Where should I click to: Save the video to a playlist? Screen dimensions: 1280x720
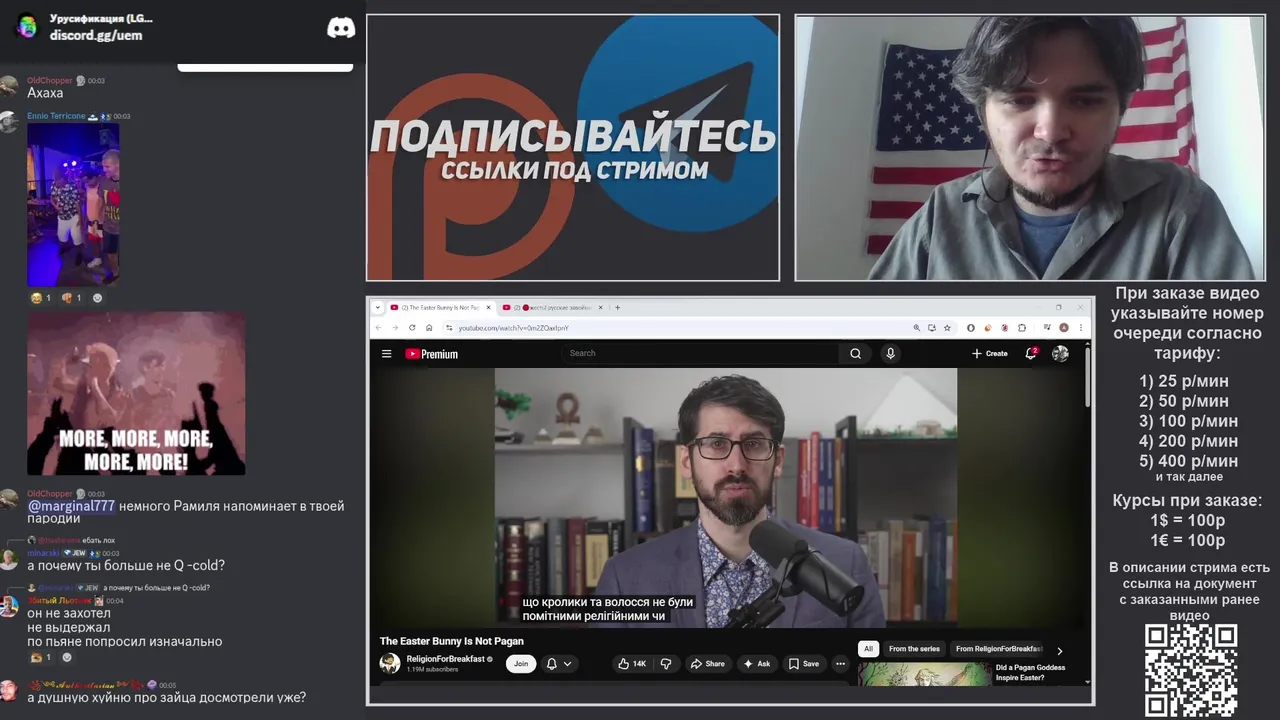pos(803,663)
